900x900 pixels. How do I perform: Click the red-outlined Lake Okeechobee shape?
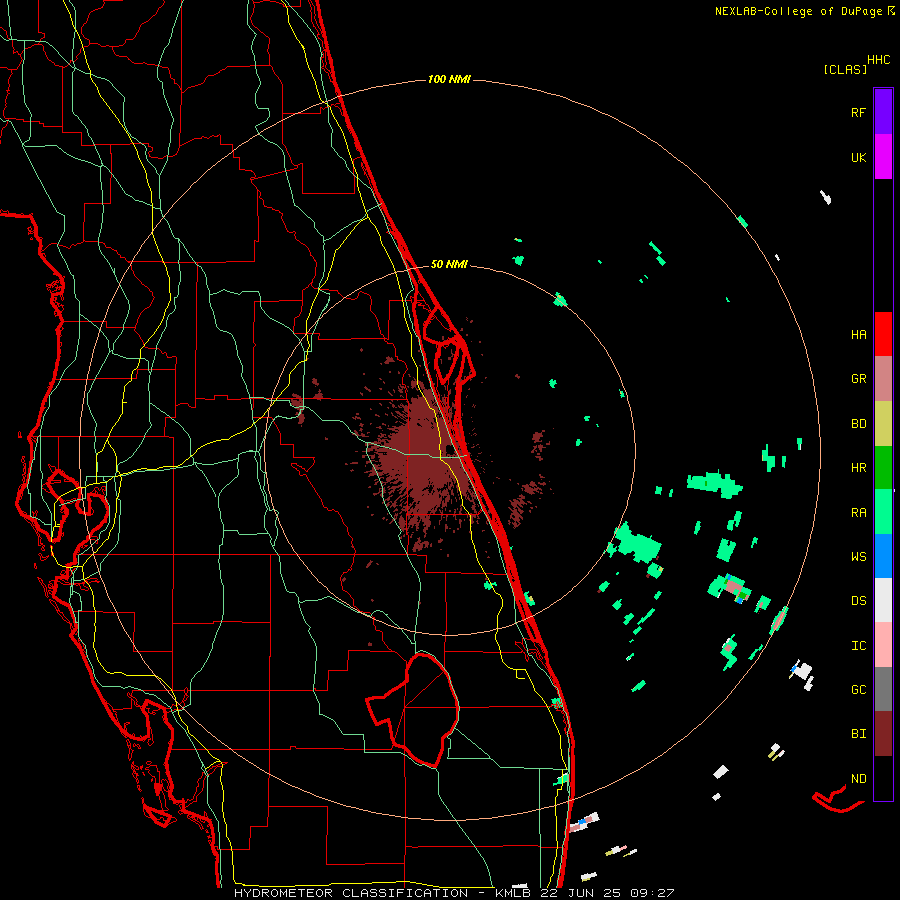coord(413,710)
